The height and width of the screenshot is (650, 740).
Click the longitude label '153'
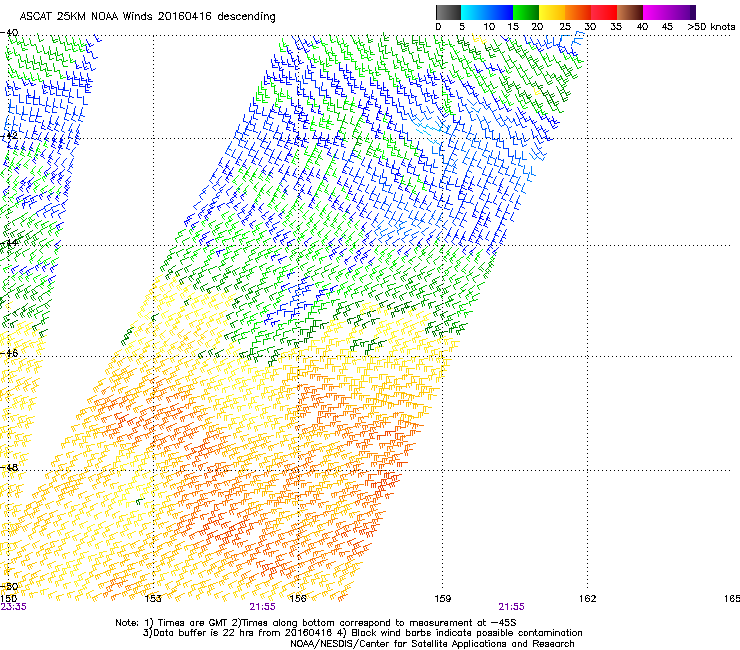pos(153,599)
